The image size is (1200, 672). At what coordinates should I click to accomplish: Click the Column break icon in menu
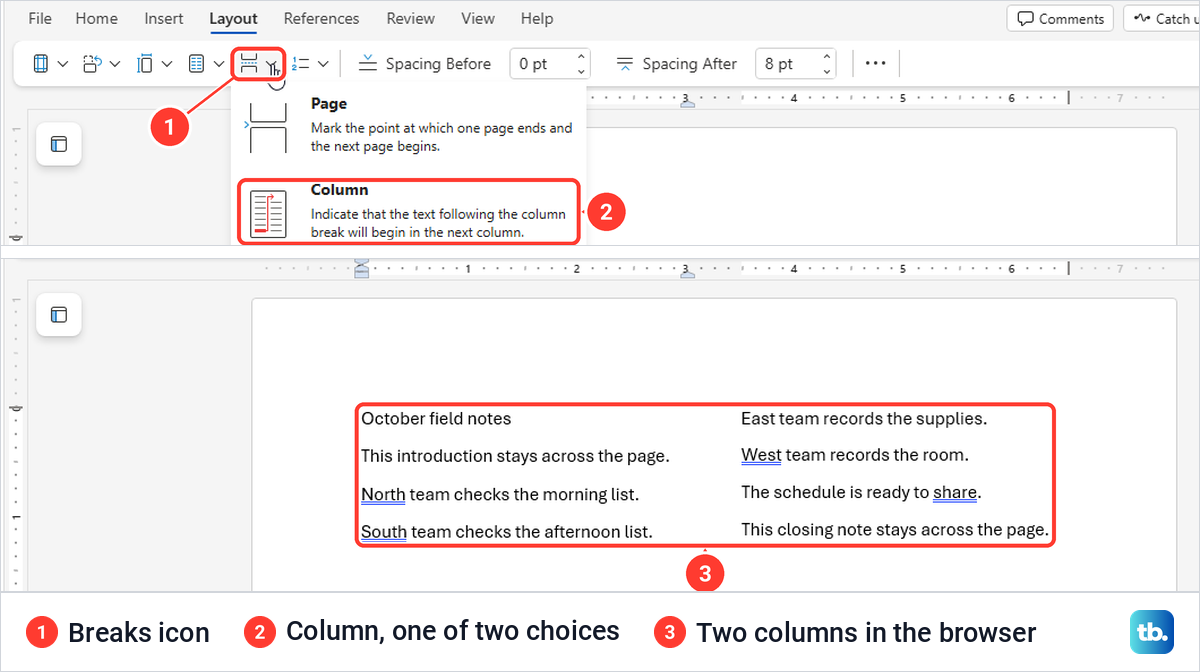(268, 212)
